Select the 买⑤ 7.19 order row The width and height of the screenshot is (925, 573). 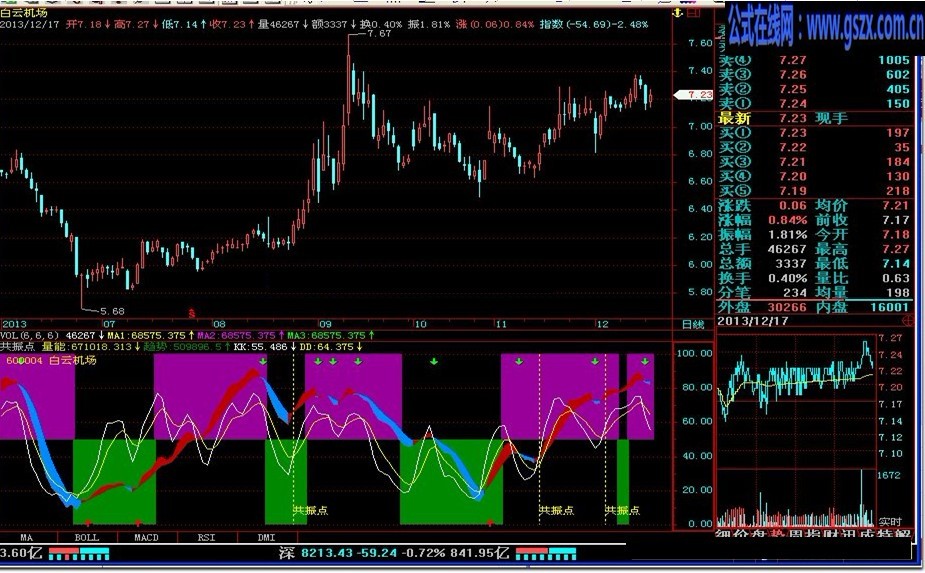click(814, 191)
